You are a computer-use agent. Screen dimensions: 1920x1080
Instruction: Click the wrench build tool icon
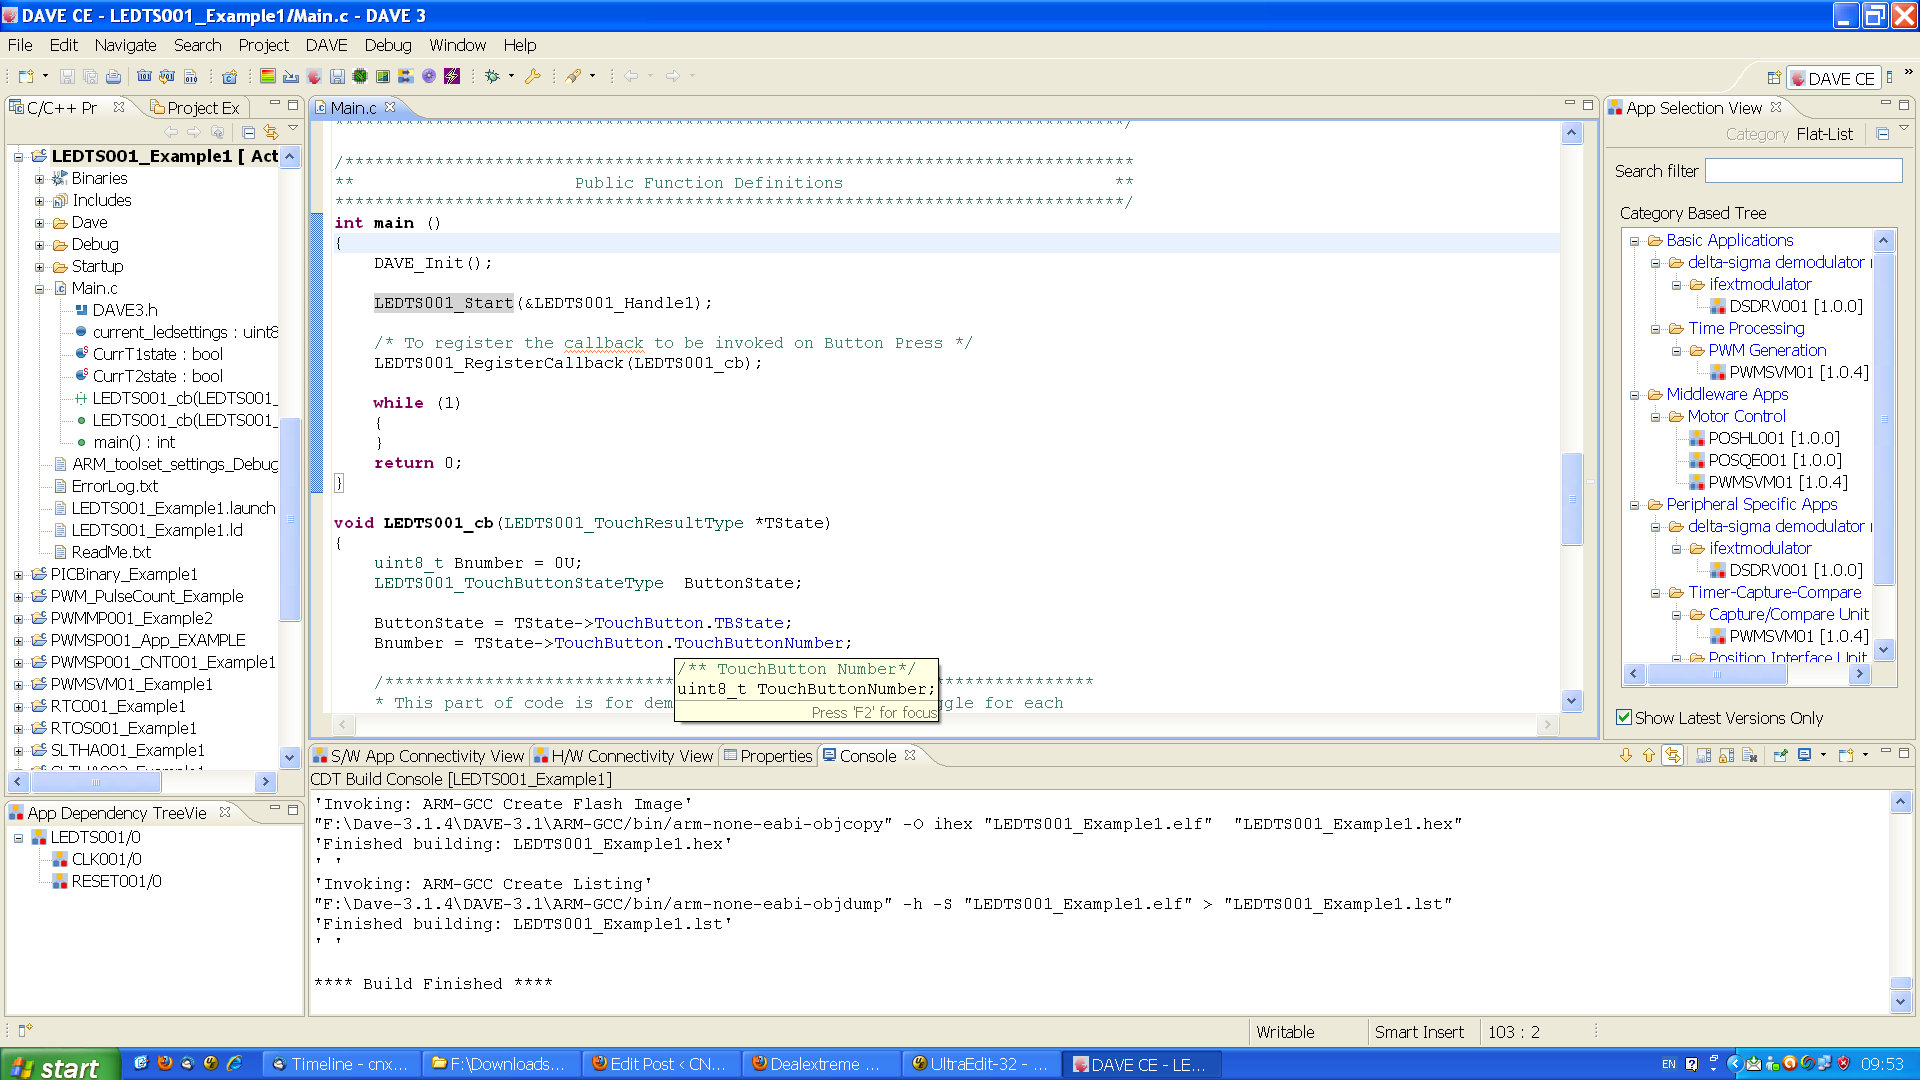point(533,76)
